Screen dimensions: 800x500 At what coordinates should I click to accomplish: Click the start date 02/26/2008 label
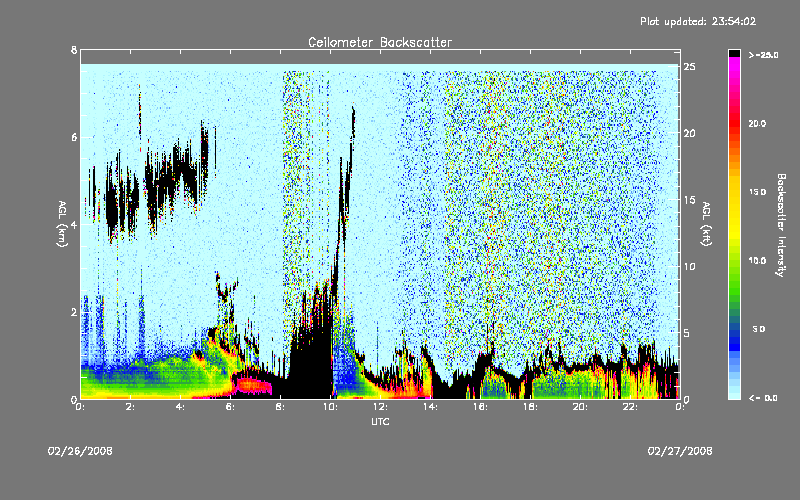tap(80, 451)
